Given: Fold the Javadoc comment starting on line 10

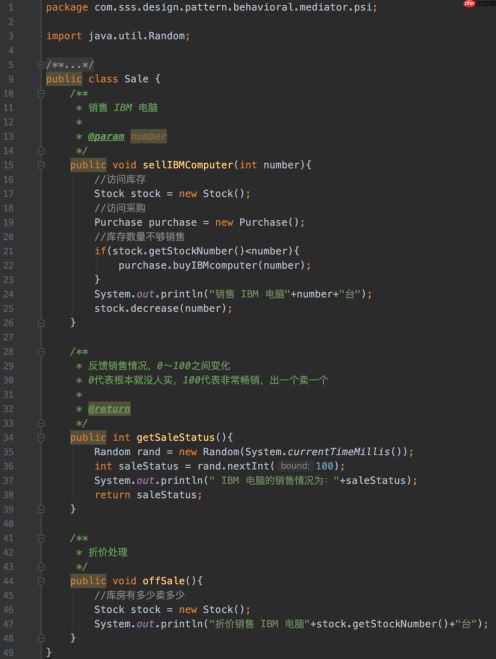Looking at the screenshot, I should [41, 93].
